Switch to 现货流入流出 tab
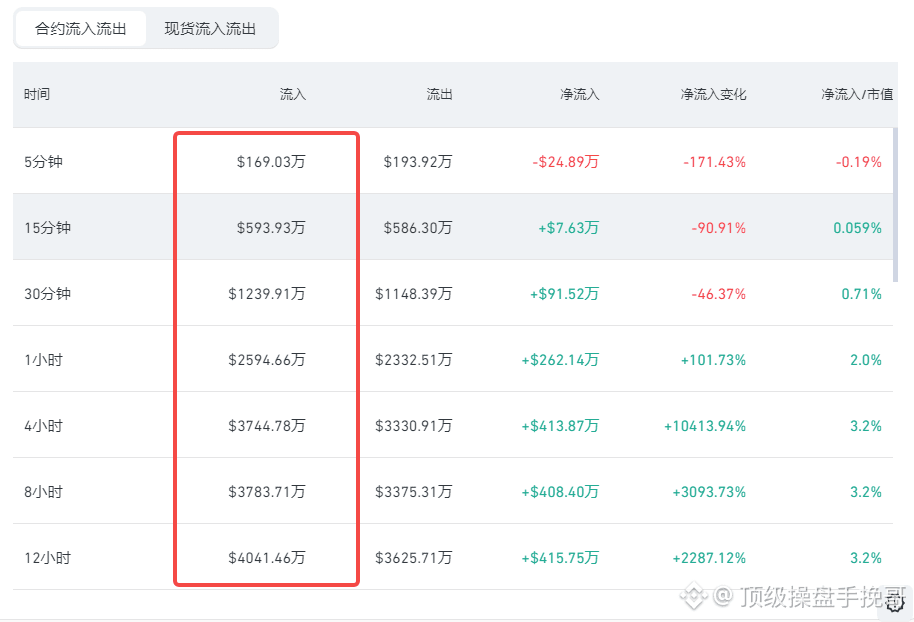 [210, 29]
